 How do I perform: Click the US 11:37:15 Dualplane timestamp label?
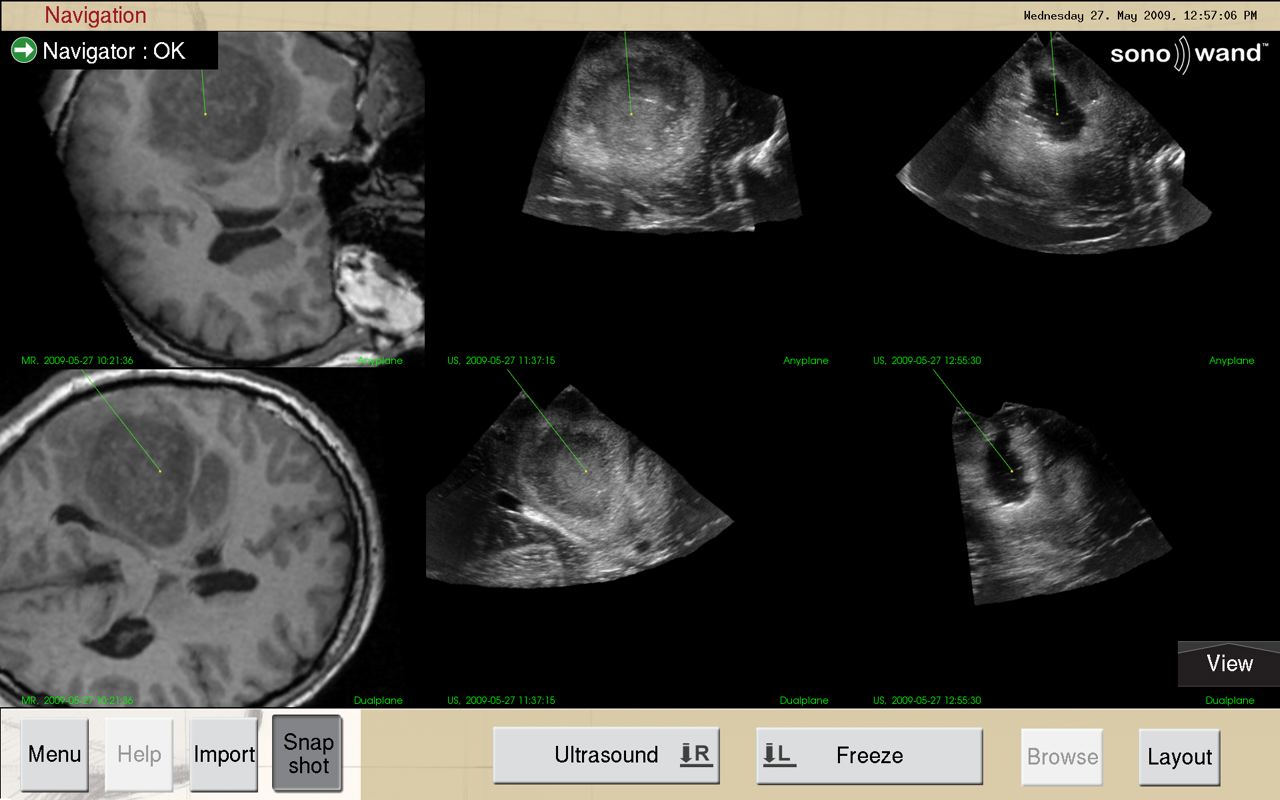501,700
